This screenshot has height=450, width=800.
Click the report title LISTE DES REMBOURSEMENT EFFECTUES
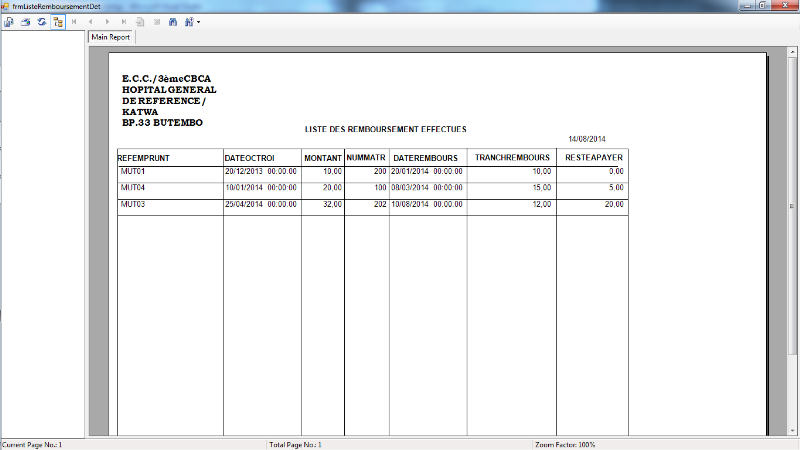click(386, 130)
